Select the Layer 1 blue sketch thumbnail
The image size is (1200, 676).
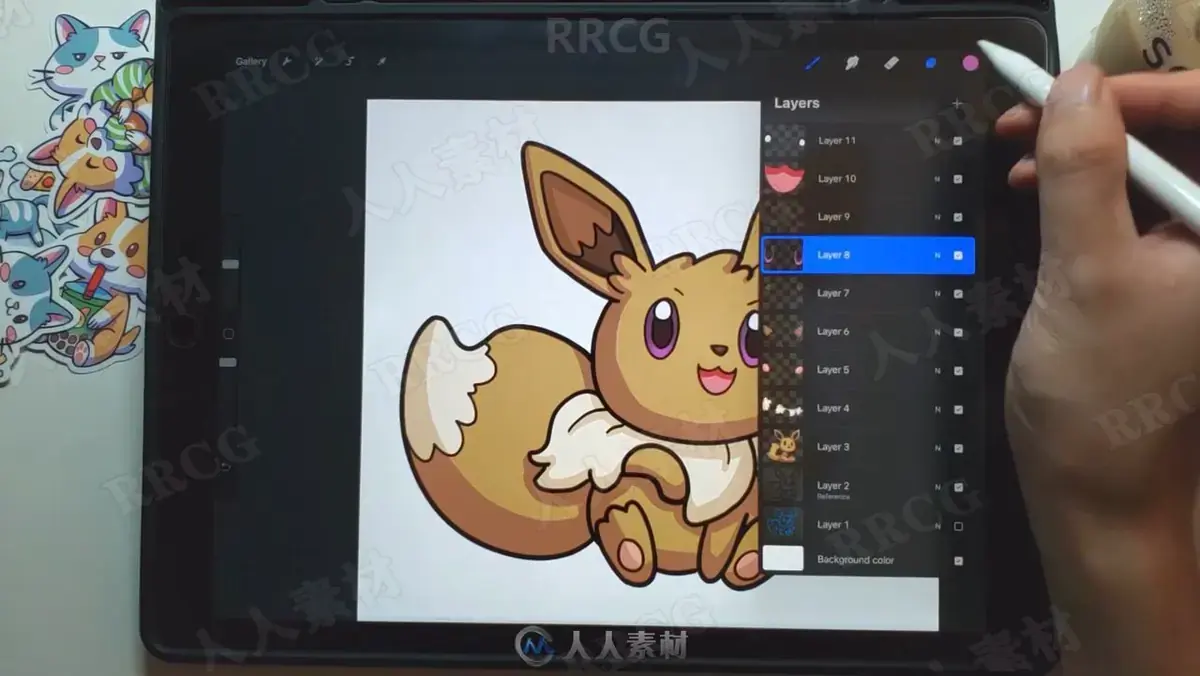(784, 524)
